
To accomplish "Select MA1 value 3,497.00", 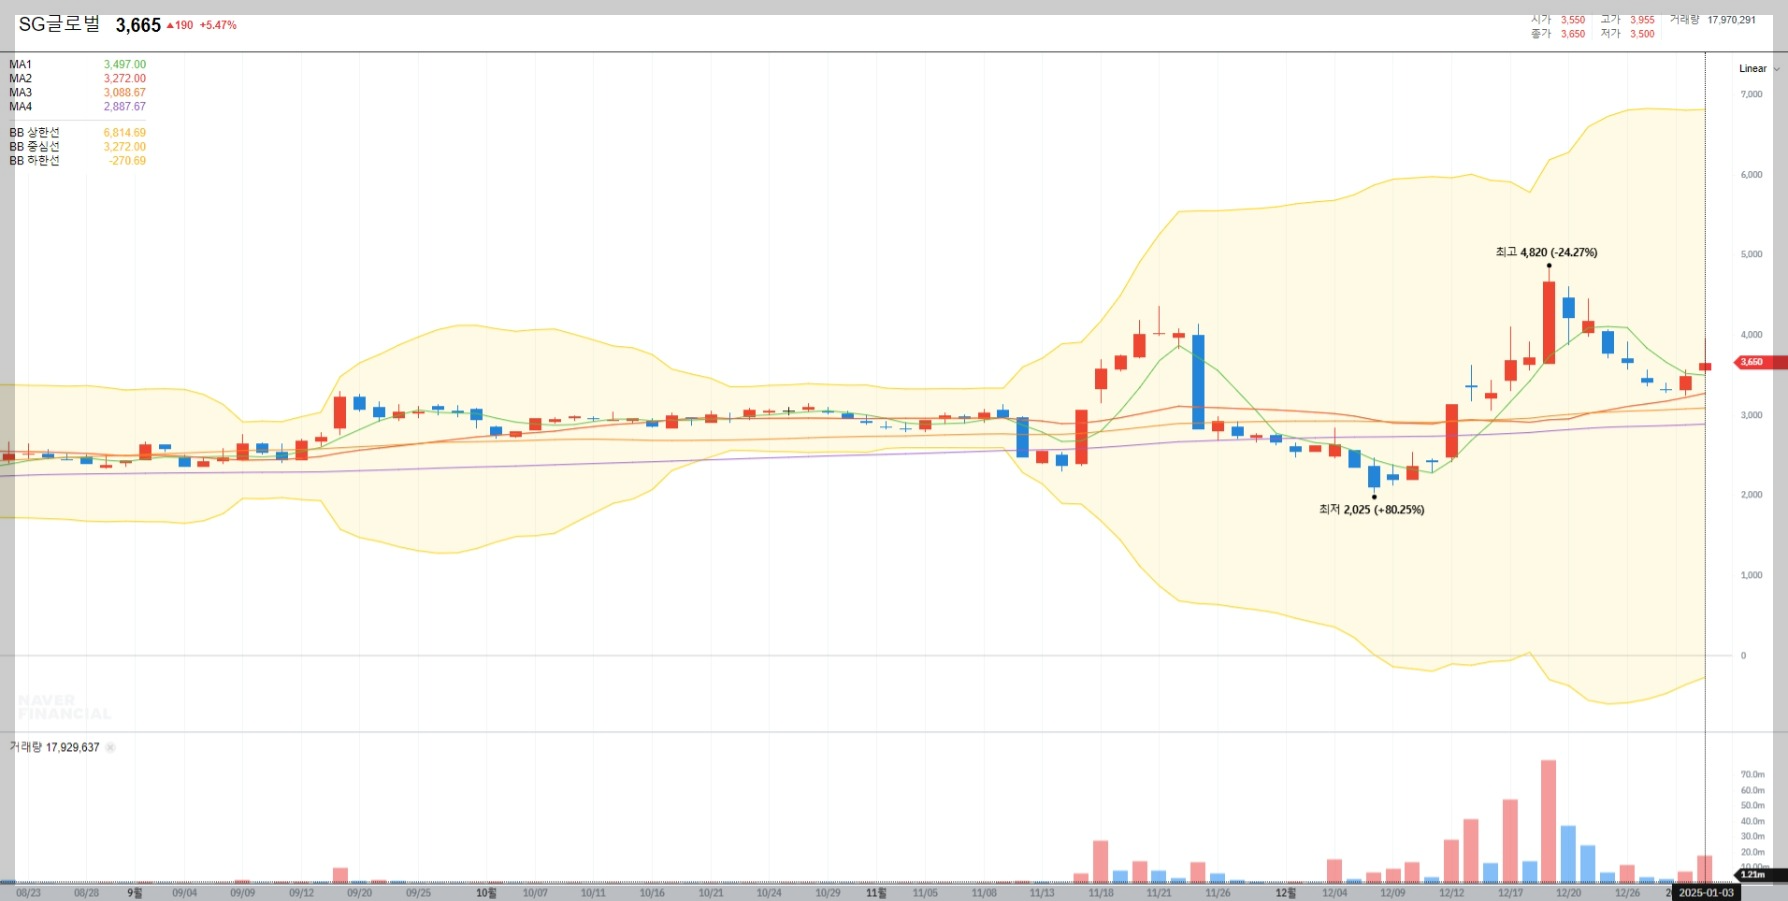I will coord(125,64).
